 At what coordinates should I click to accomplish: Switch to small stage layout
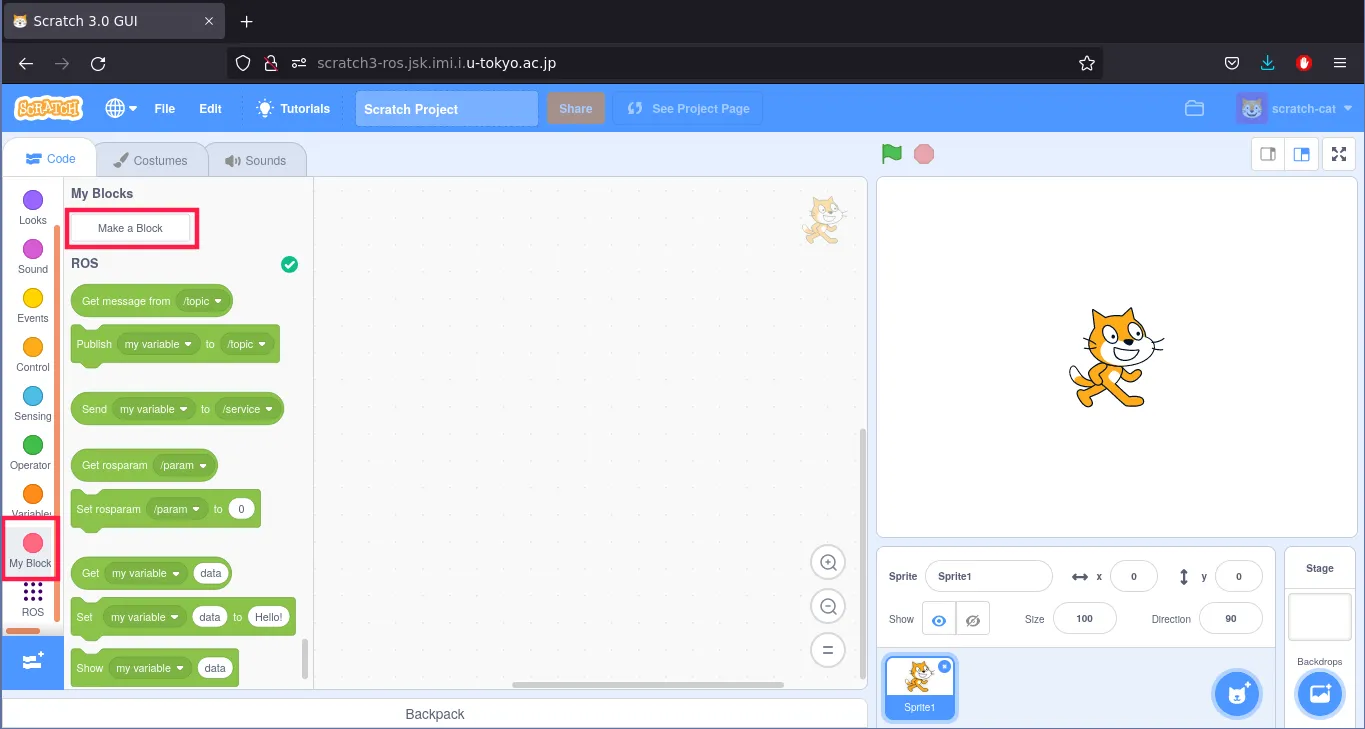[1267, 154]
